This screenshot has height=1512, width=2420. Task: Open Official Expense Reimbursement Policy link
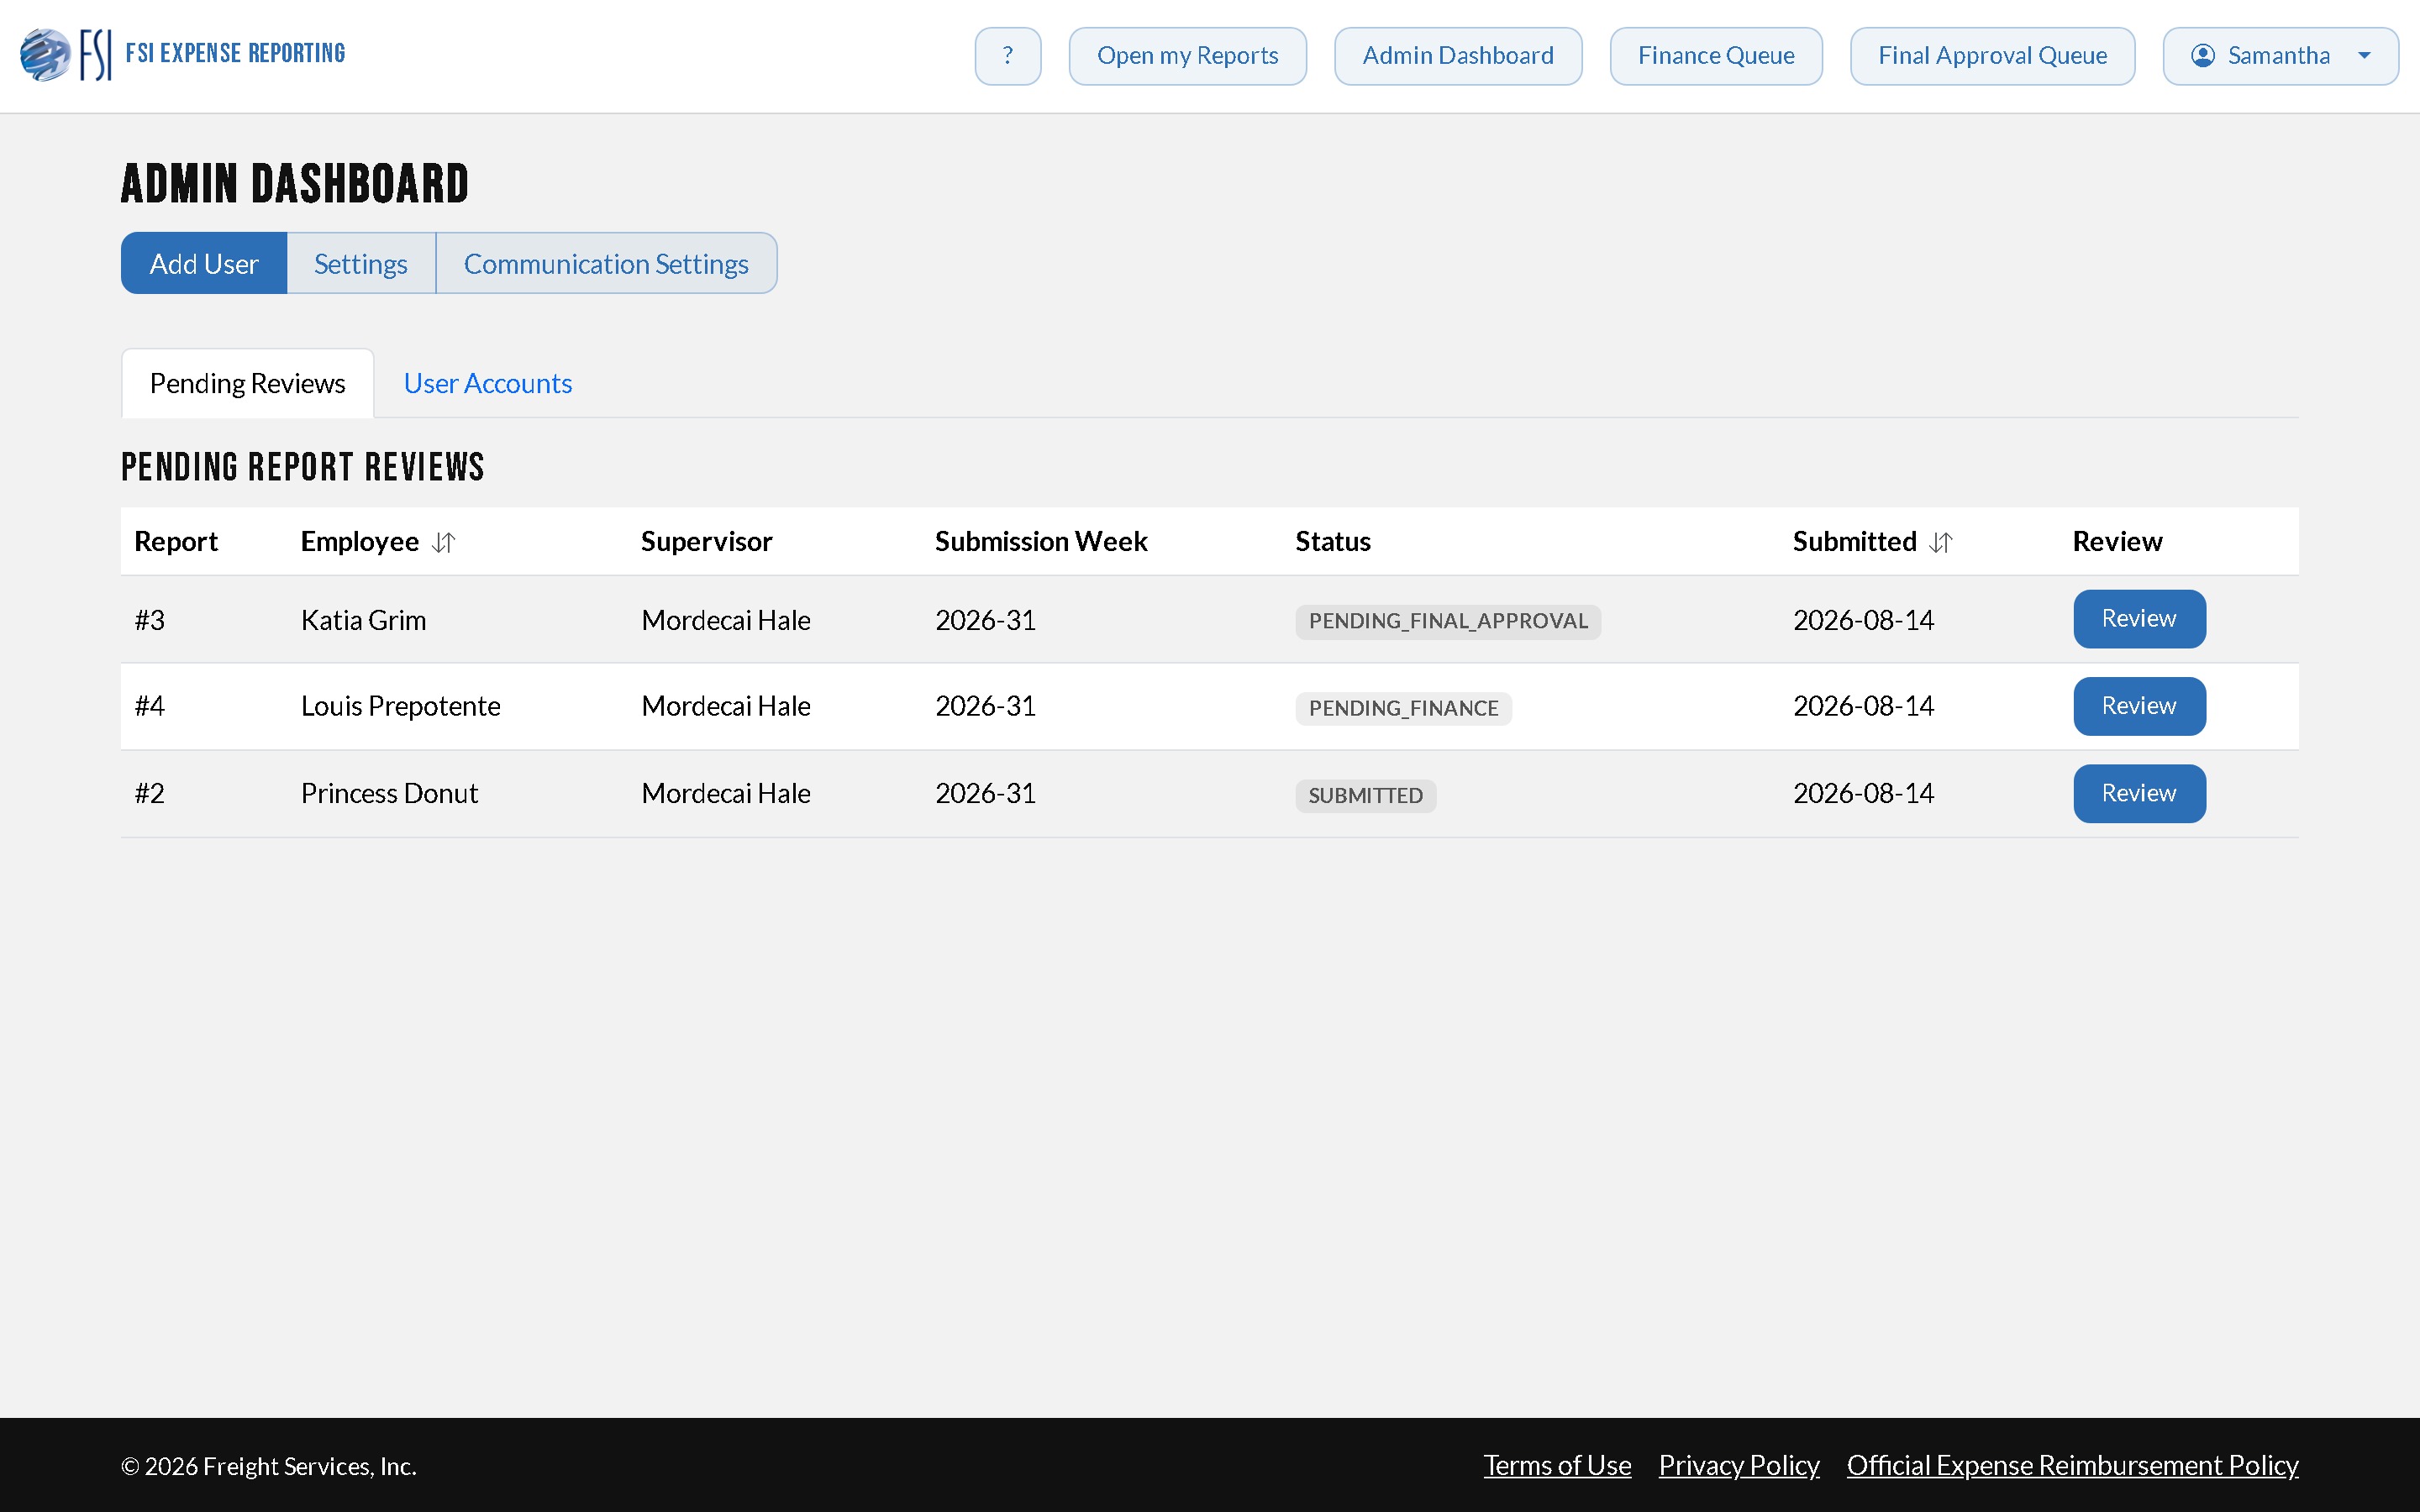pyautogui.click(x=2072, y=1465)
